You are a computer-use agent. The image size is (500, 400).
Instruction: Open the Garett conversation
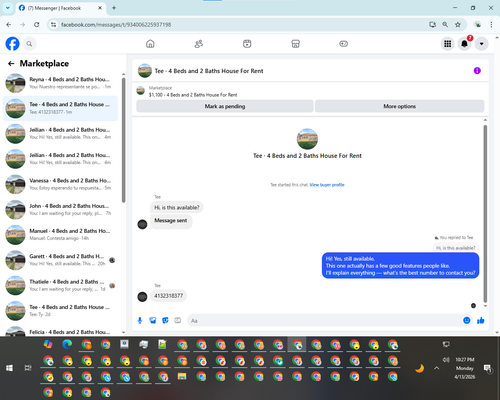[x=60, y=260]
